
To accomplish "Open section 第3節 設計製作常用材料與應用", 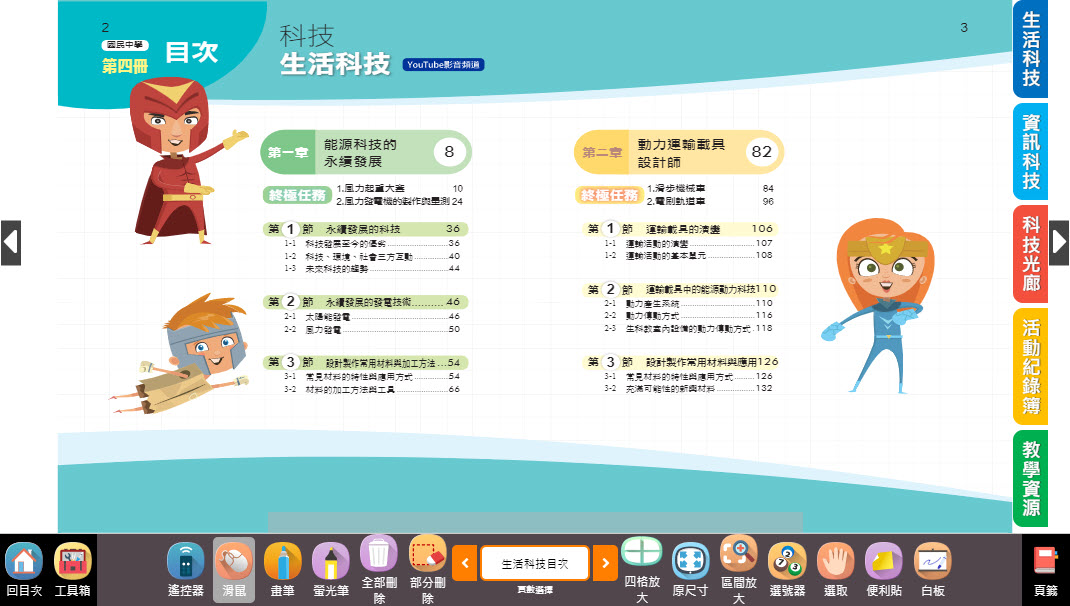I will [x=680, y=362].
